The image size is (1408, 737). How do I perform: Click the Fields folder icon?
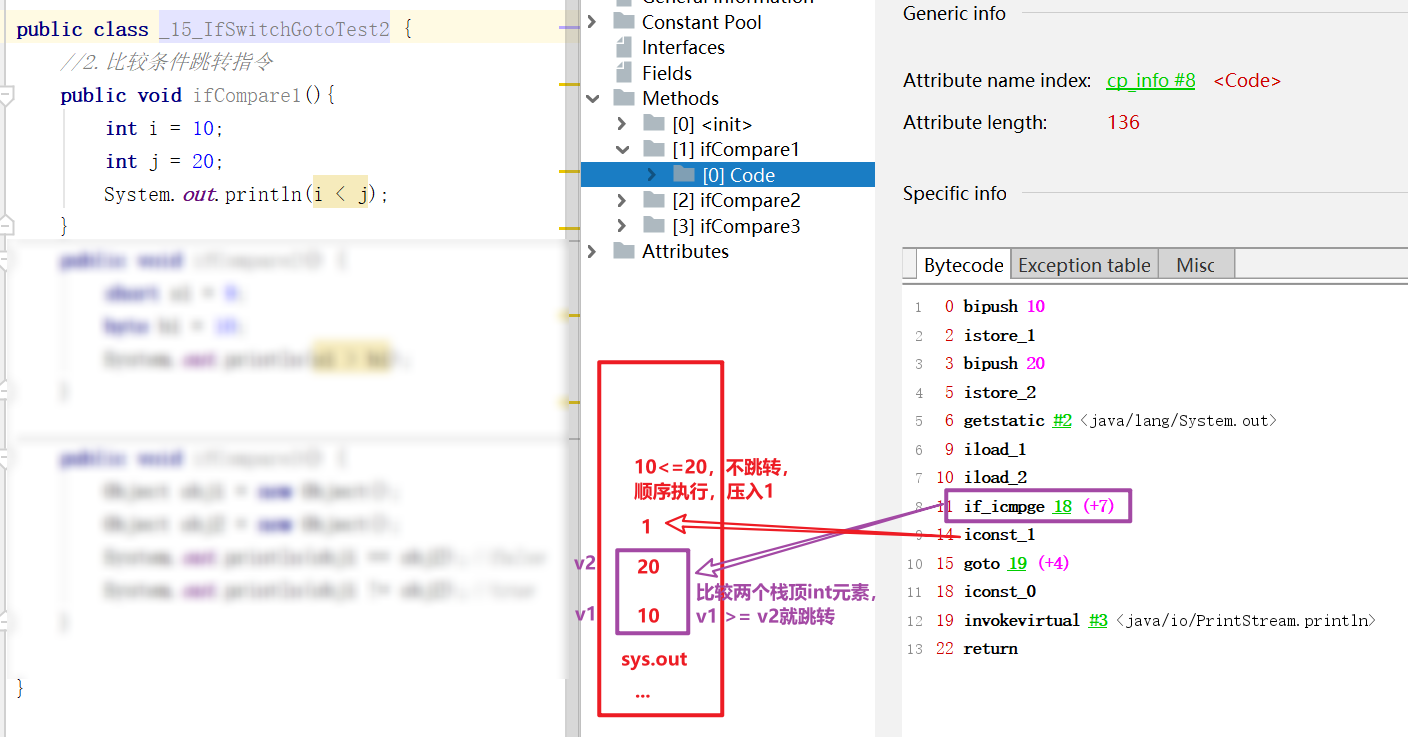(x=624, y=73)
